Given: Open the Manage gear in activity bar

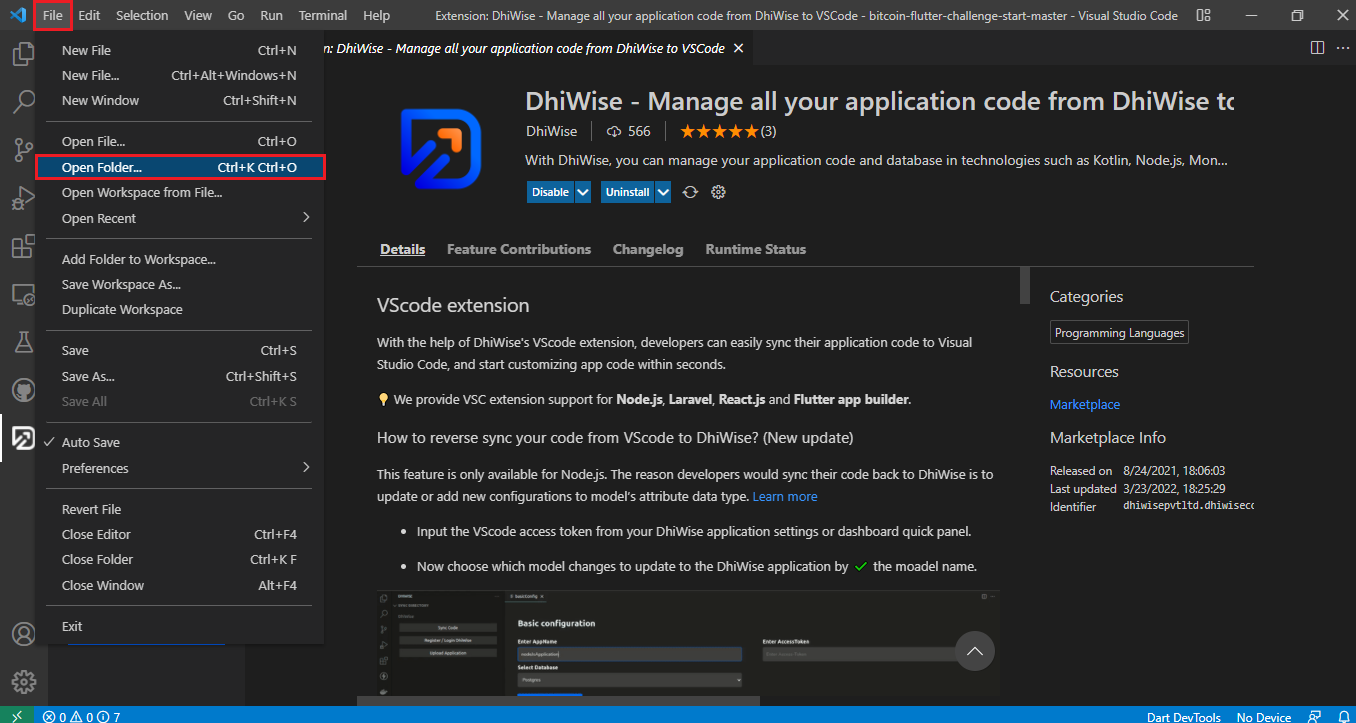Looking at the screenshot, I should [23, 682].
